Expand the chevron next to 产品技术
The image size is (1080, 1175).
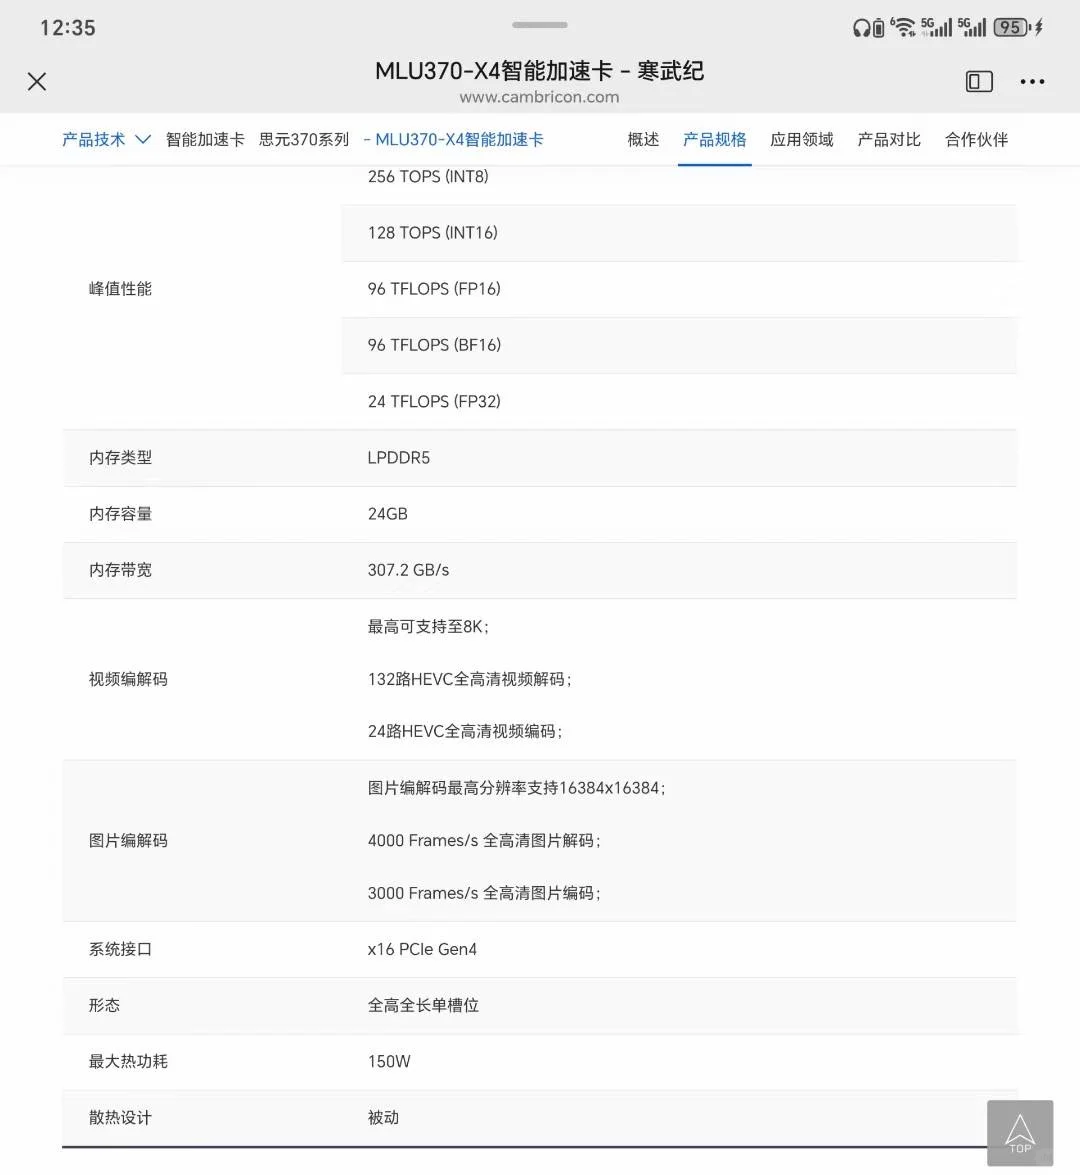coord(141,139)
